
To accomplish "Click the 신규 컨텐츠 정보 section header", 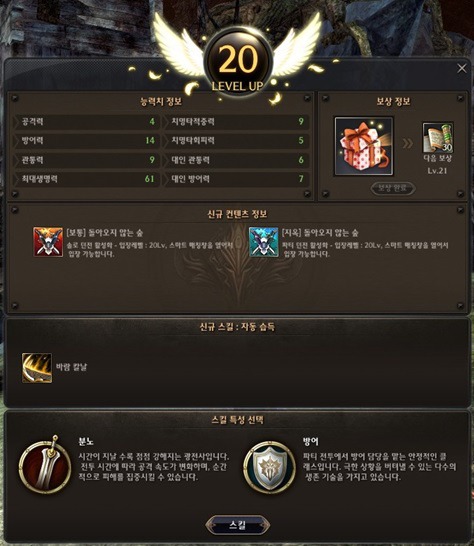I will (237, 214).
